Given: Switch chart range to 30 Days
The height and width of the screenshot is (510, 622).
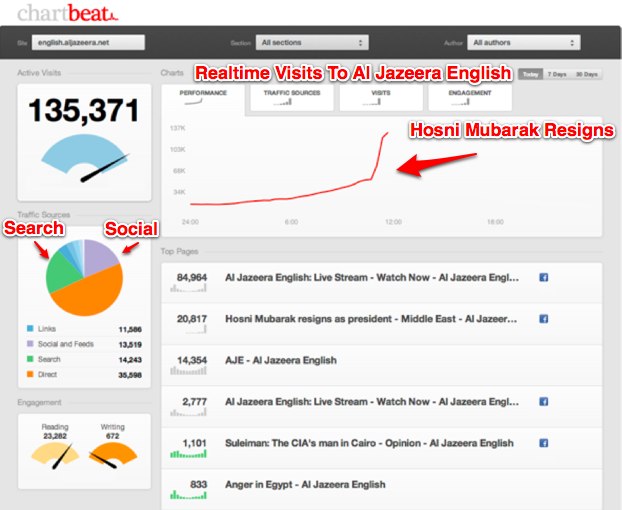Looking at the screenshot, I should [588, 74].
